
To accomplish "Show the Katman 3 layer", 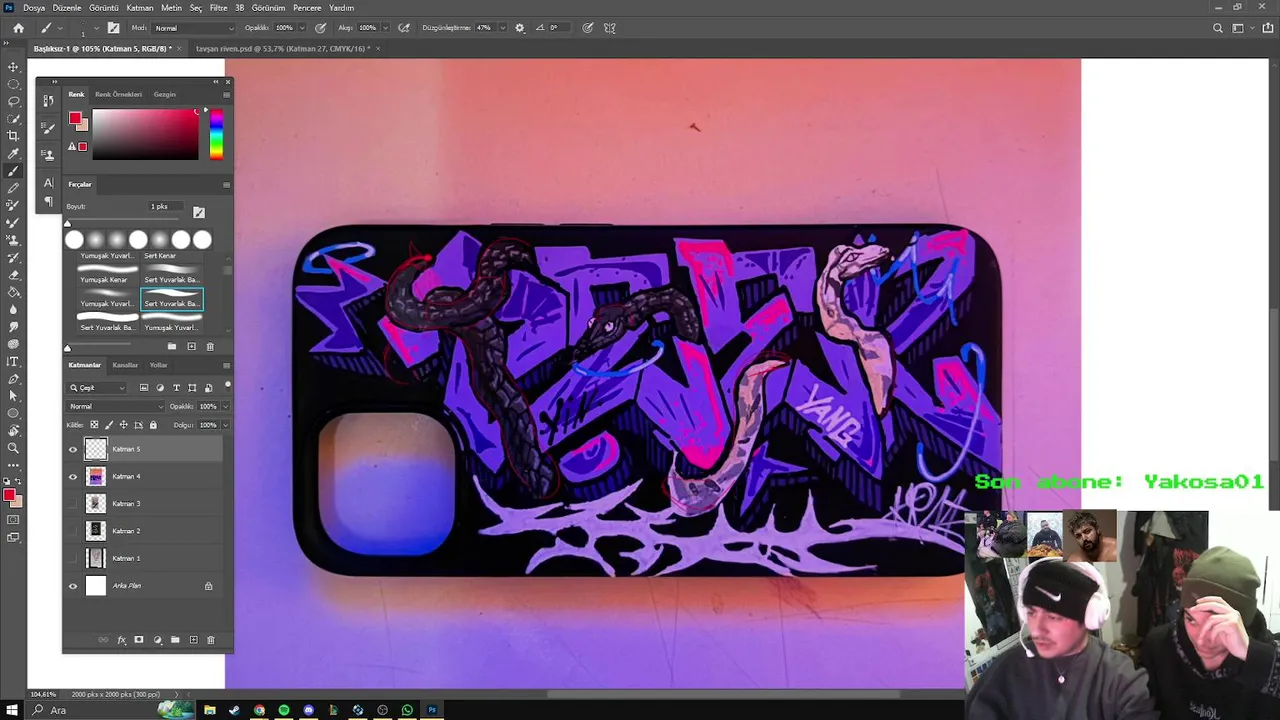I will [x=72, y=504].
